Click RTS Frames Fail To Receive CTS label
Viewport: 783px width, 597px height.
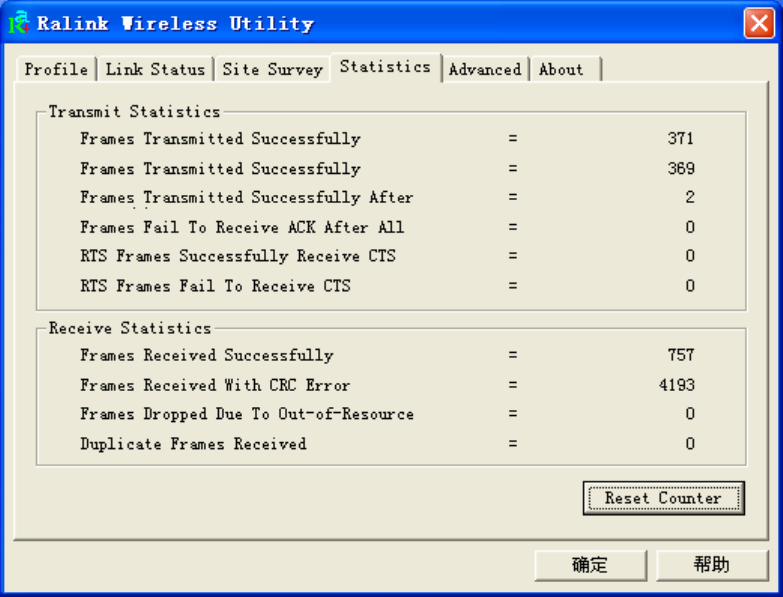[x=215, y=286]
